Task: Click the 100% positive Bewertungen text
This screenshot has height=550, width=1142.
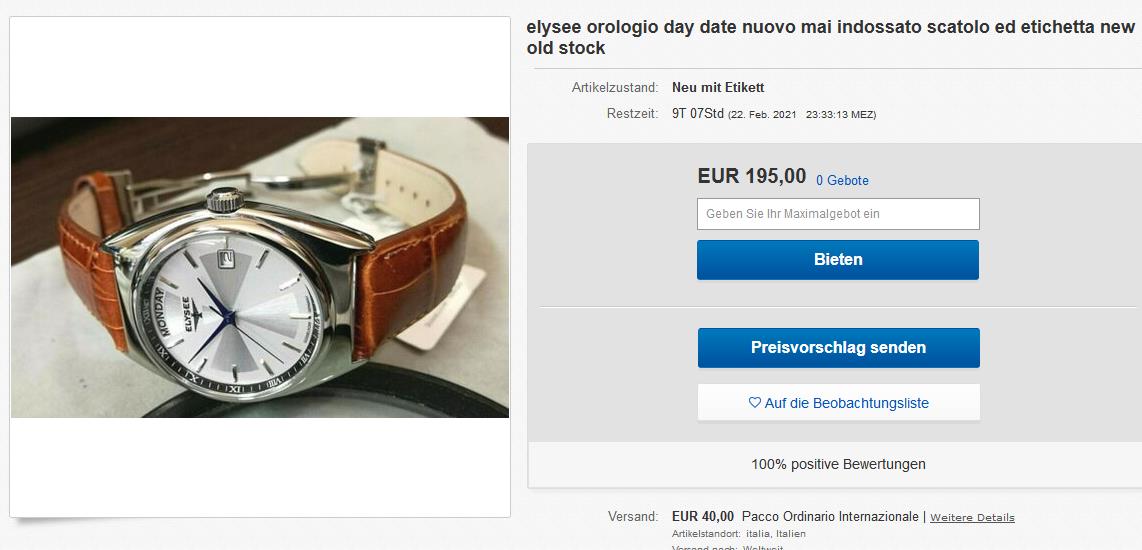Action: pos(838,464)
